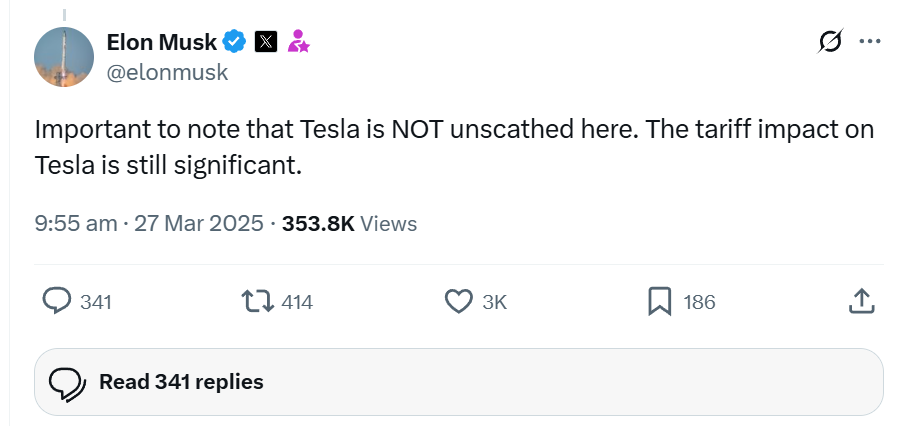The image size is (906, 426).
Task: Bookmark this tweet using the bookmark icon
Action: pyautogui.click(x=659, y=302)
